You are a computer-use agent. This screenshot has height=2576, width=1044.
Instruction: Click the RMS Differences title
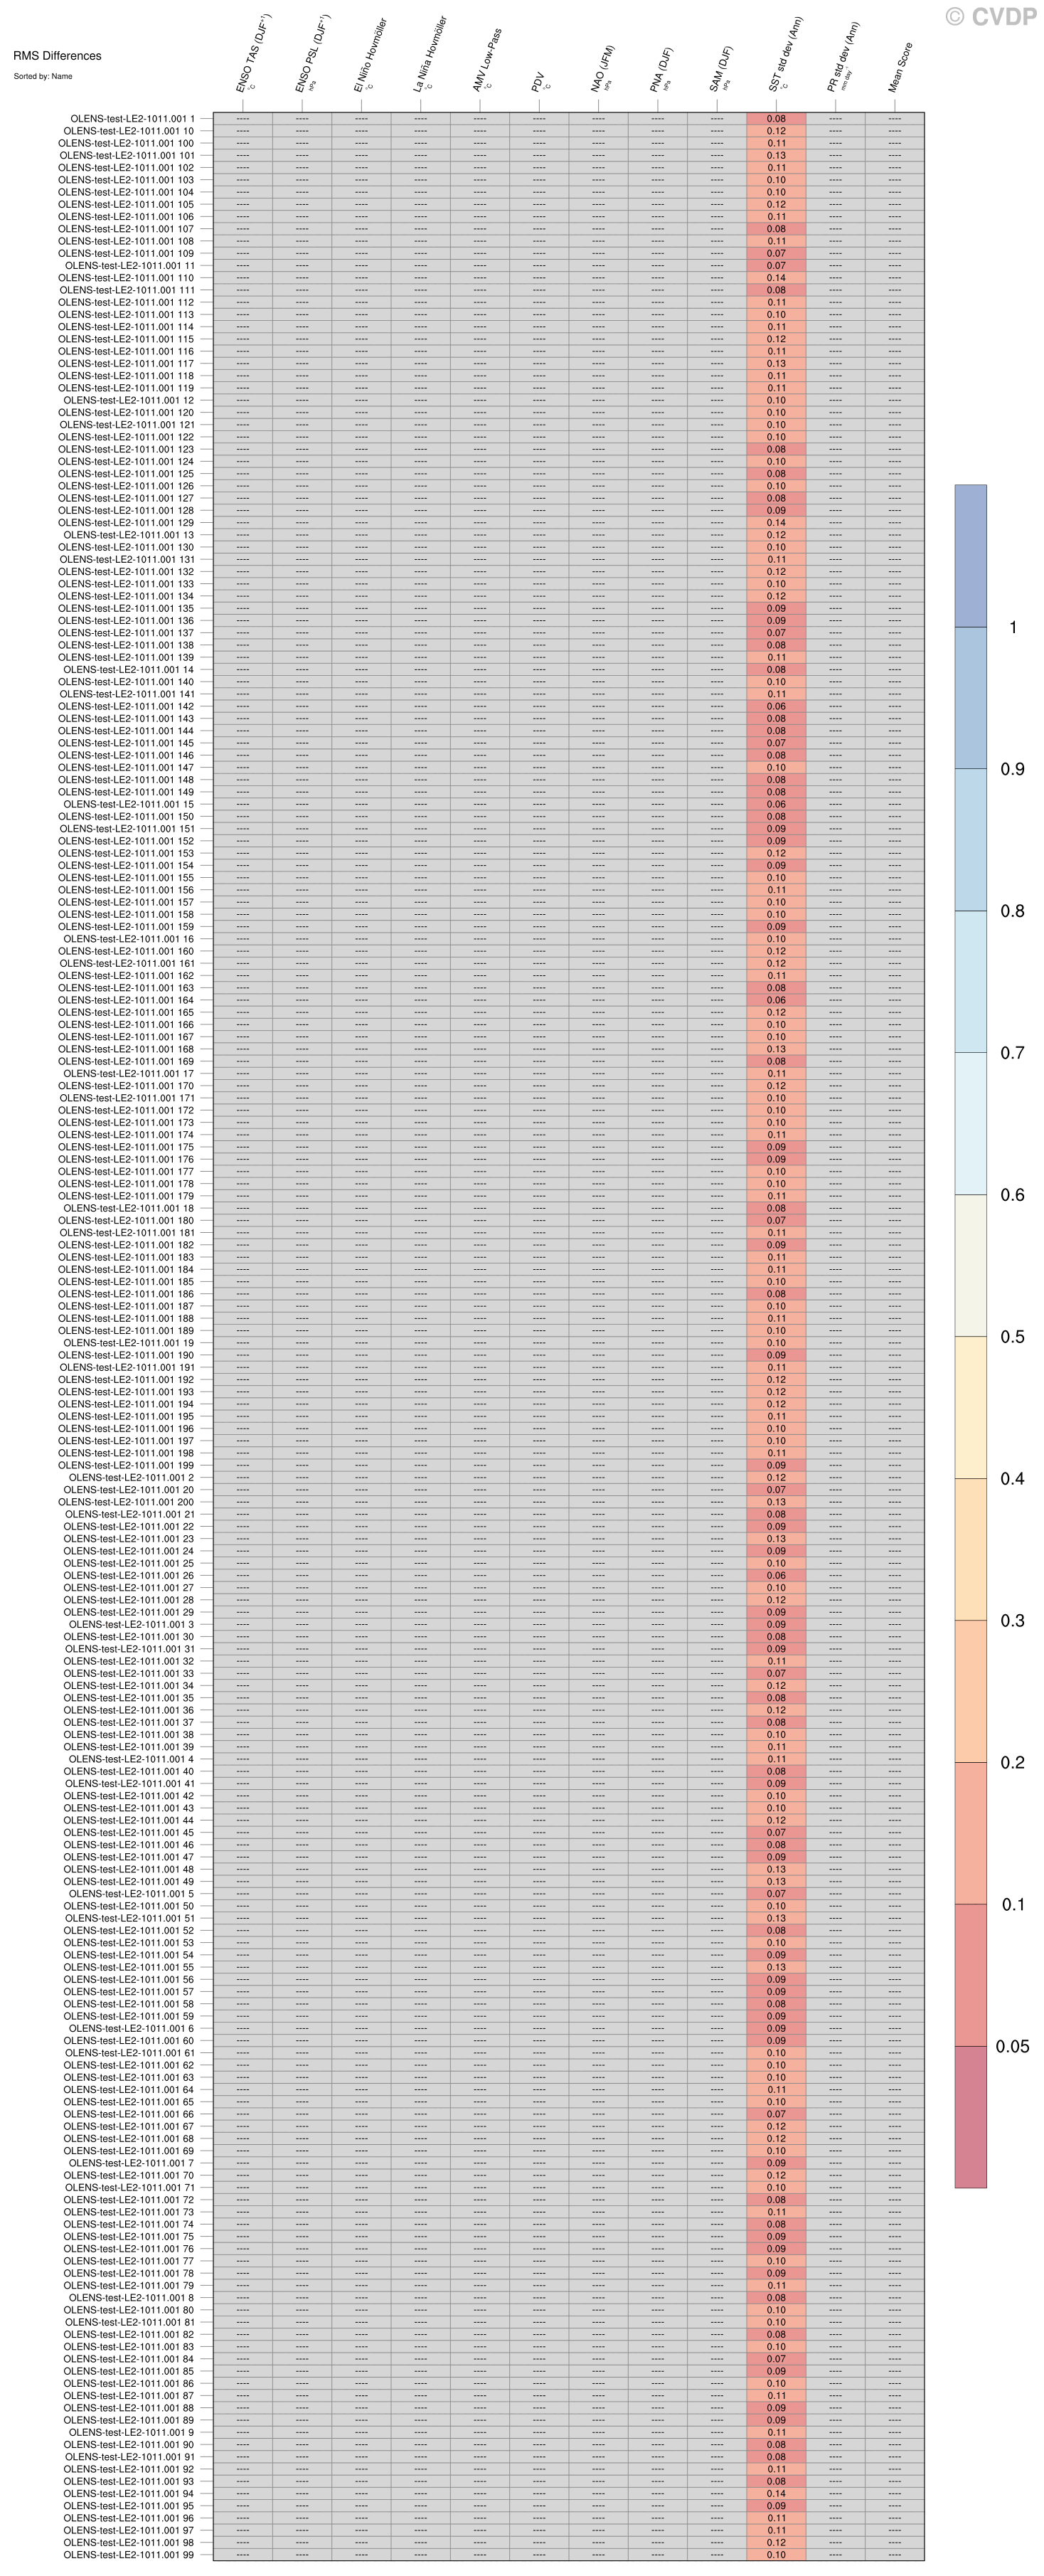point(57,56)
